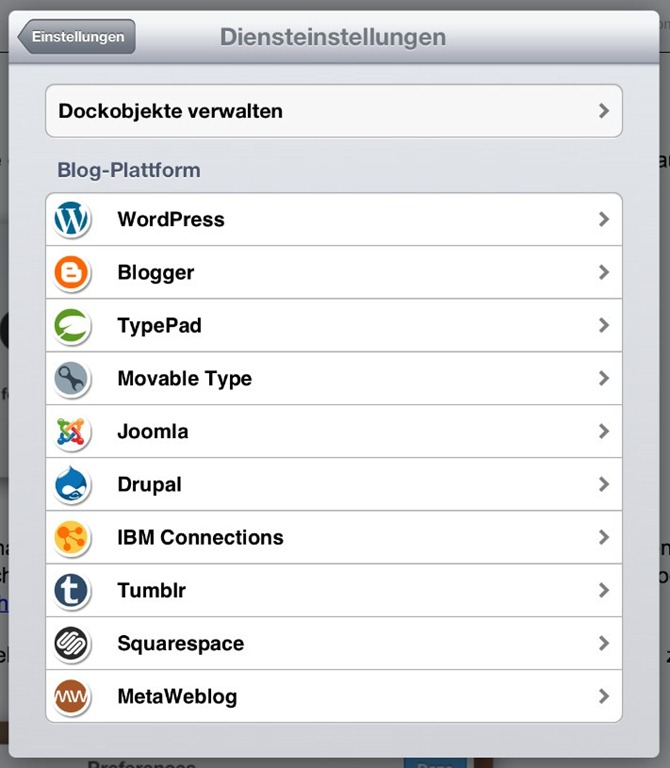Choose the Tumblr entry label
The height and width of the screenshot is (768, 670).
pyautogui.click(x=152, y=590)
